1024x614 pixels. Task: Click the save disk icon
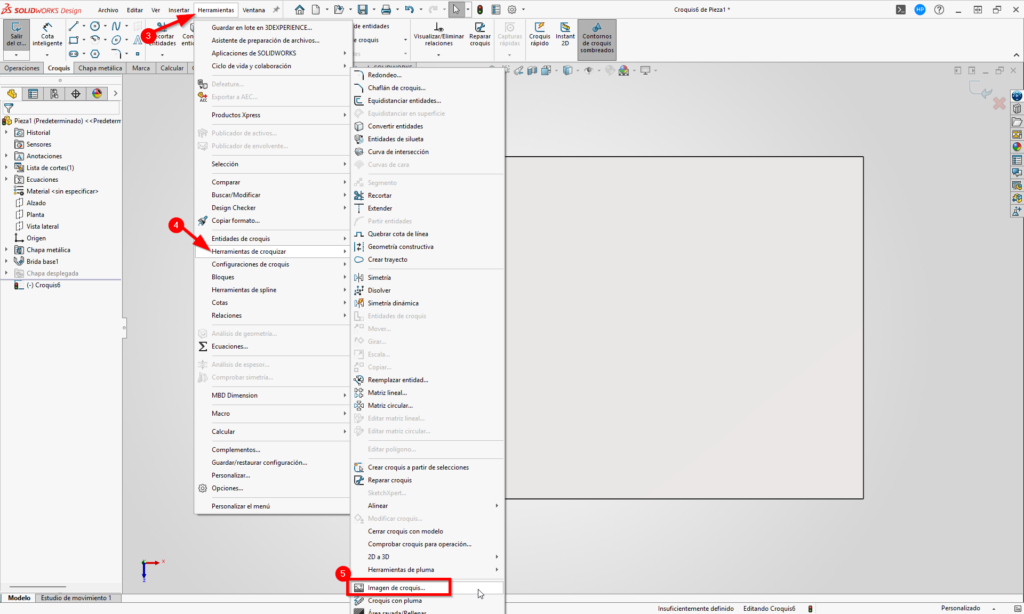coord(362,10)
